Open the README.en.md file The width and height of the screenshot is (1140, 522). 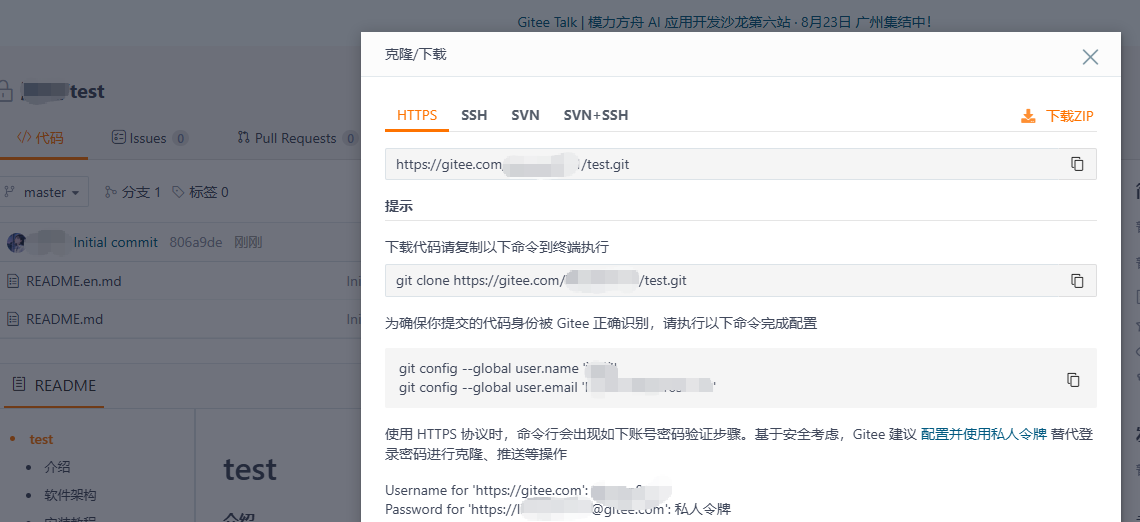coord(73,281)
